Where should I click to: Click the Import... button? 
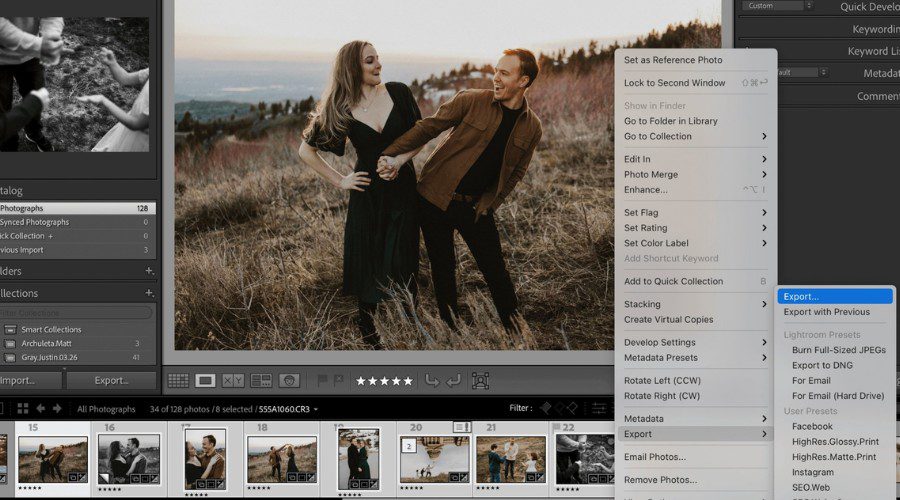(29, 380)
